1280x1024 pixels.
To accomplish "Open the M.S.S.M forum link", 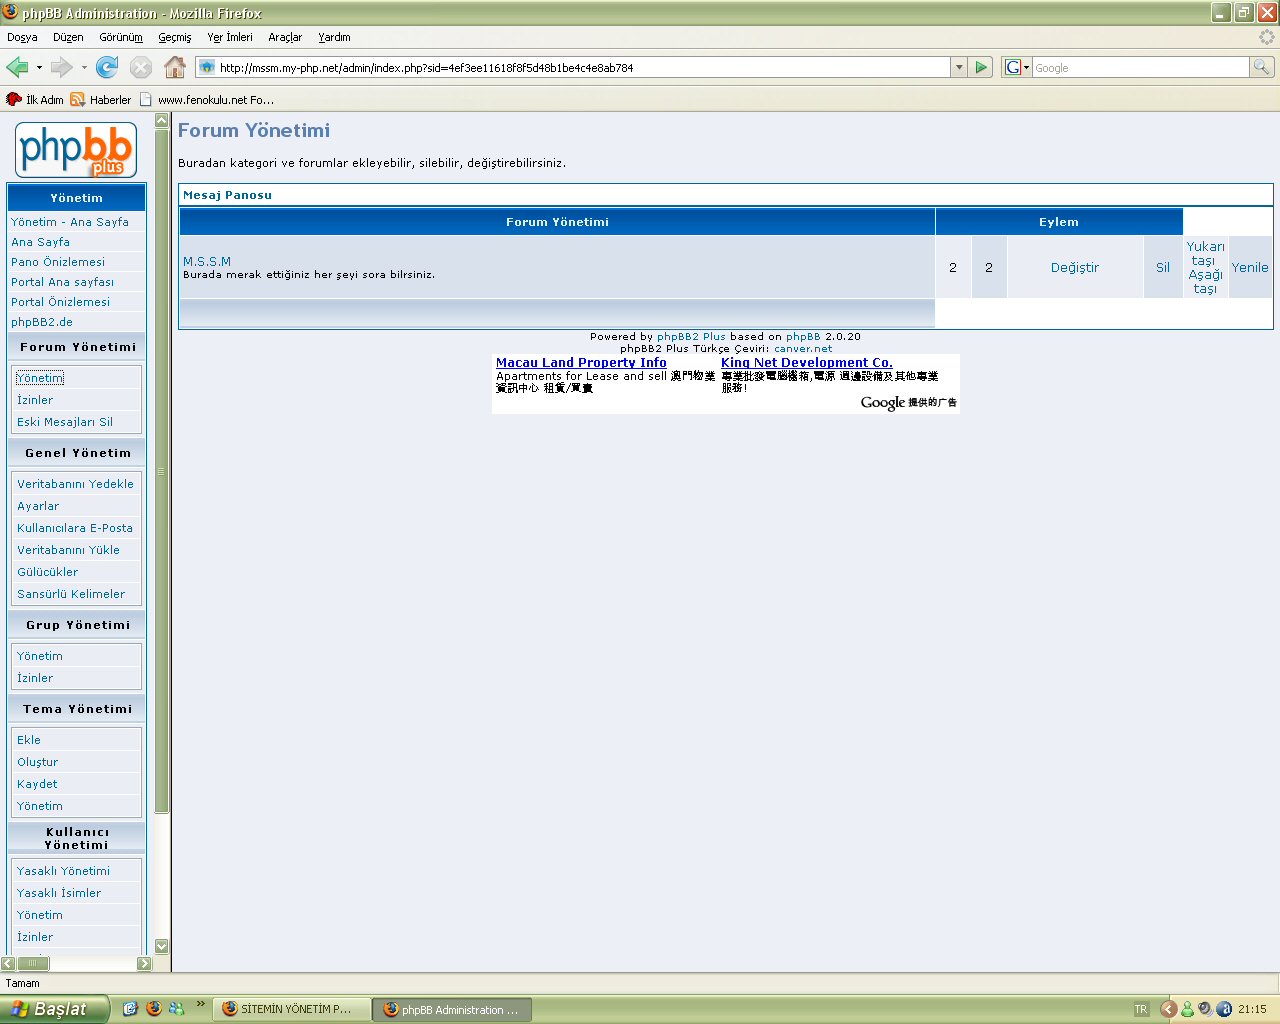I will tap(207, 261).
